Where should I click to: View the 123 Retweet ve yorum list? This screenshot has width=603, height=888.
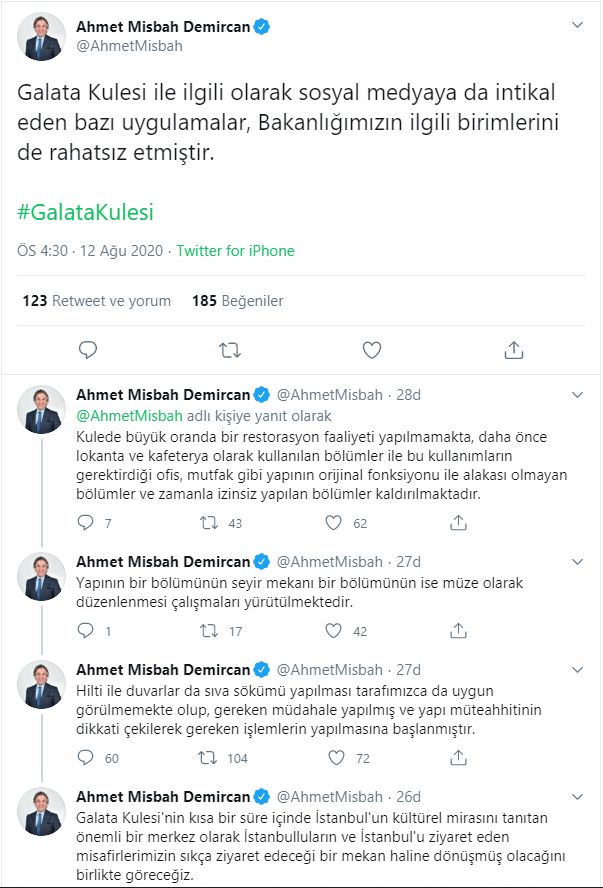tap(96, 301)
